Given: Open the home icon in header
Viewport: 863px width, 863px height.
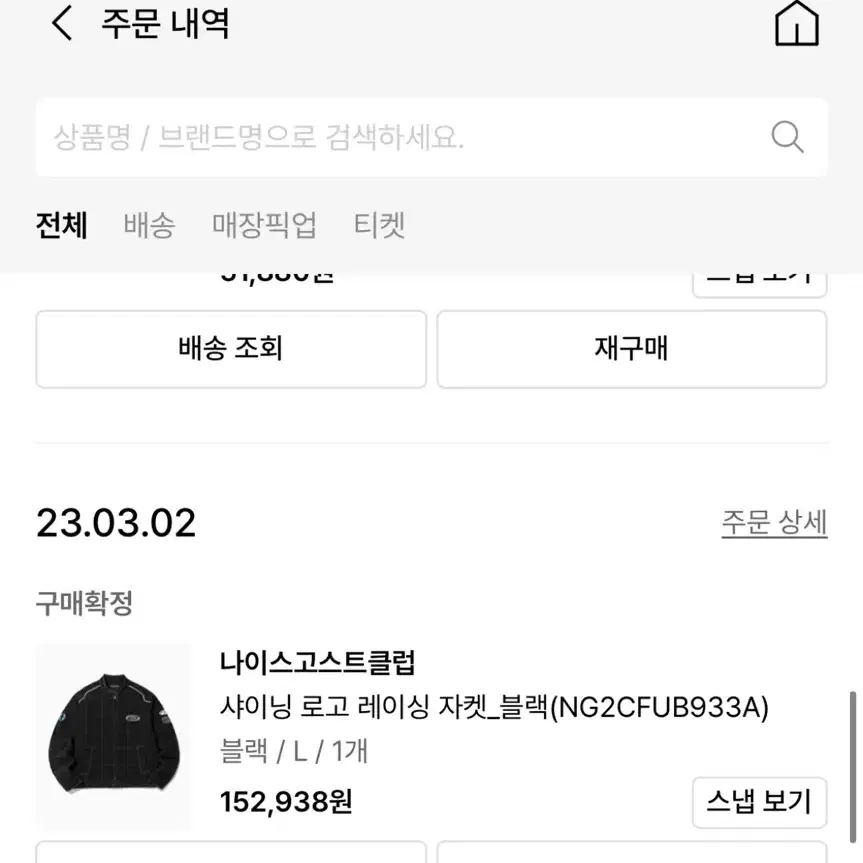Looking at the screenshot, I should point(796,23).
